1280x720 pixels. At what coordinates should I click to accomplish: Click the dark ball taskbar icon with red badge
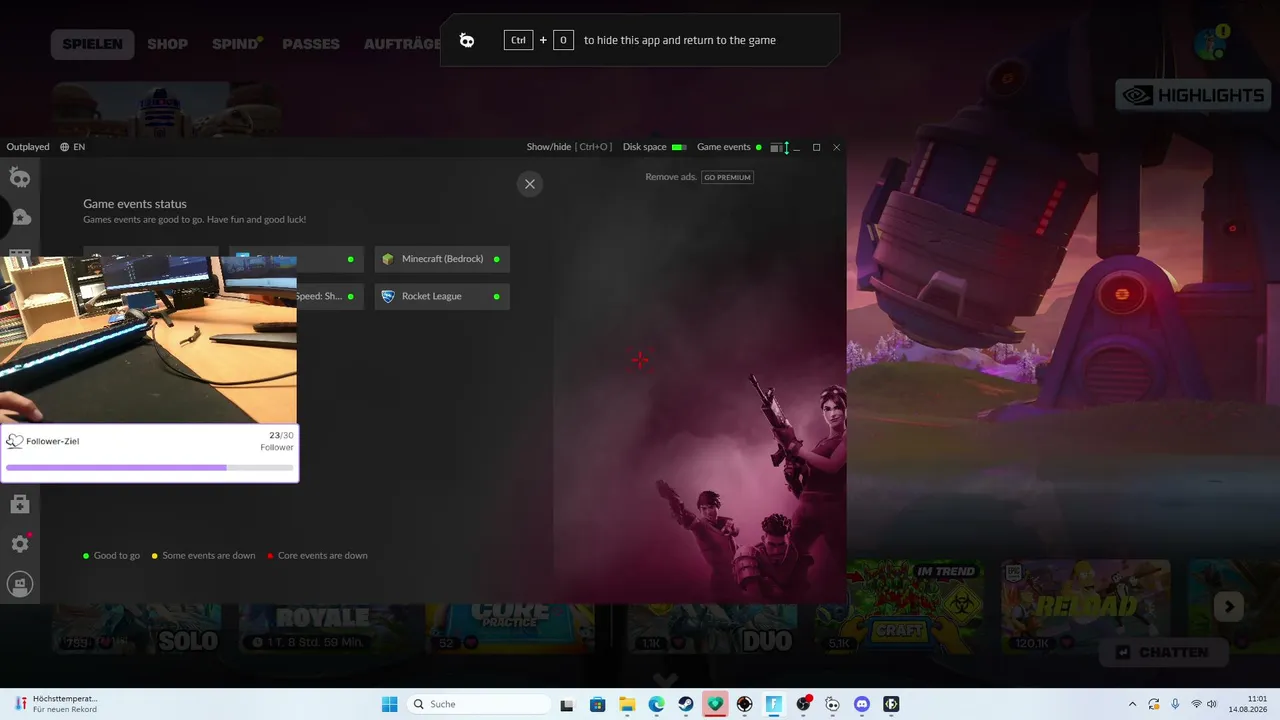point(803,704)
